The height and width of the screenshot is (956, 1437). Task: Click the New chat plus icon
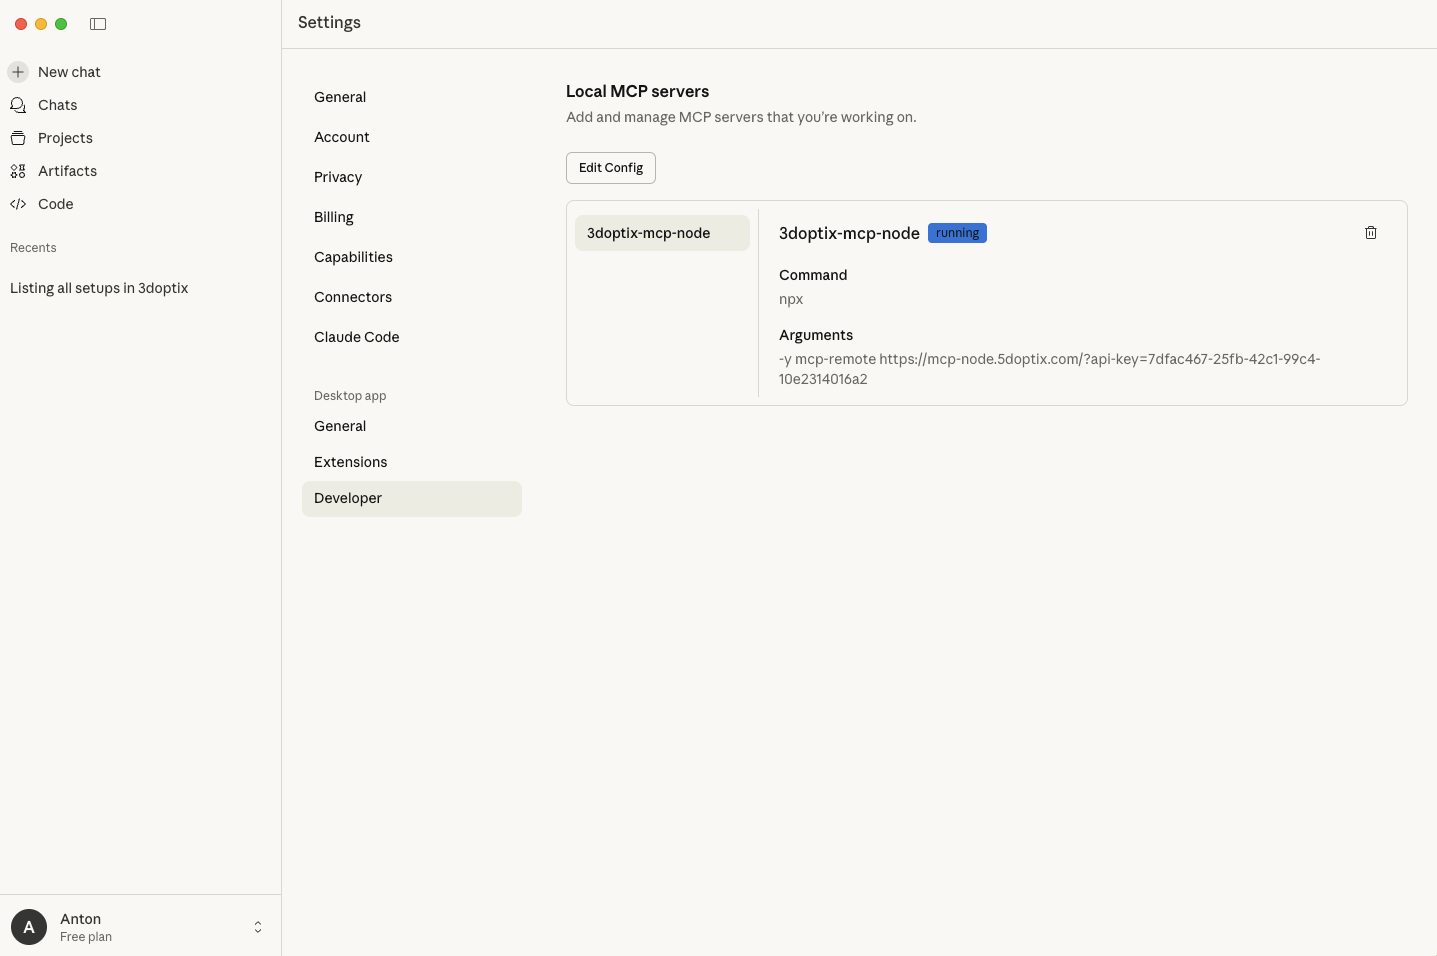coord(18,72)
